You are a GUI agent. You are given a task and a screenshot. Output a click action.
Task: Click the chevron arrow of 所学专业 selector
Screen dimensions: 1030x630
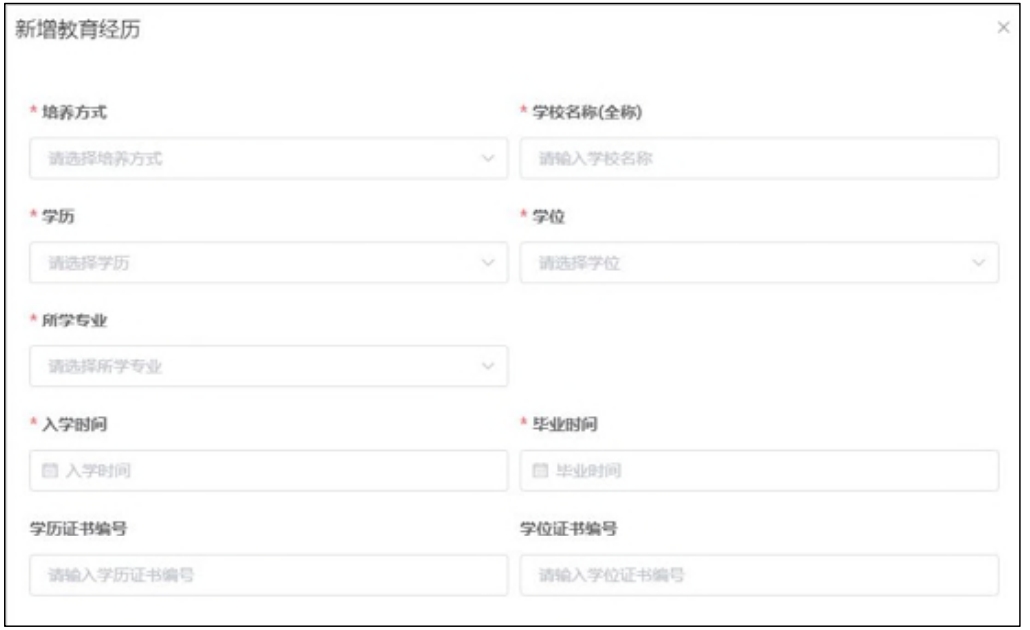(488, 367)
